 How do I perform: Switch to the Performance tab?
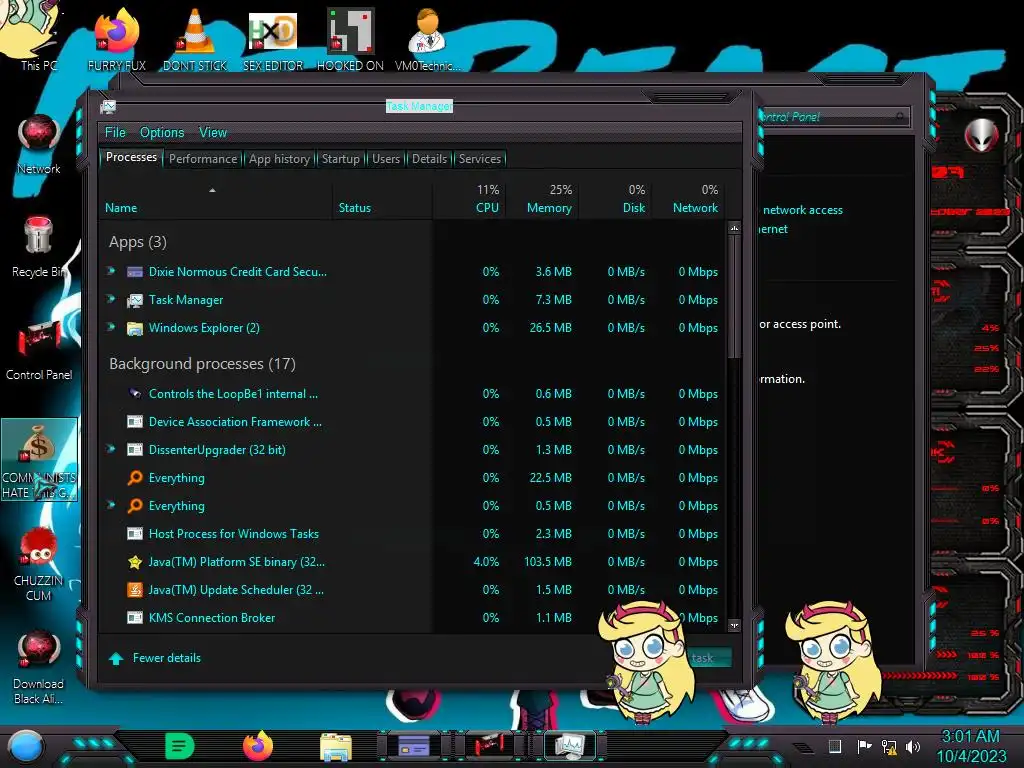point(203,159)
